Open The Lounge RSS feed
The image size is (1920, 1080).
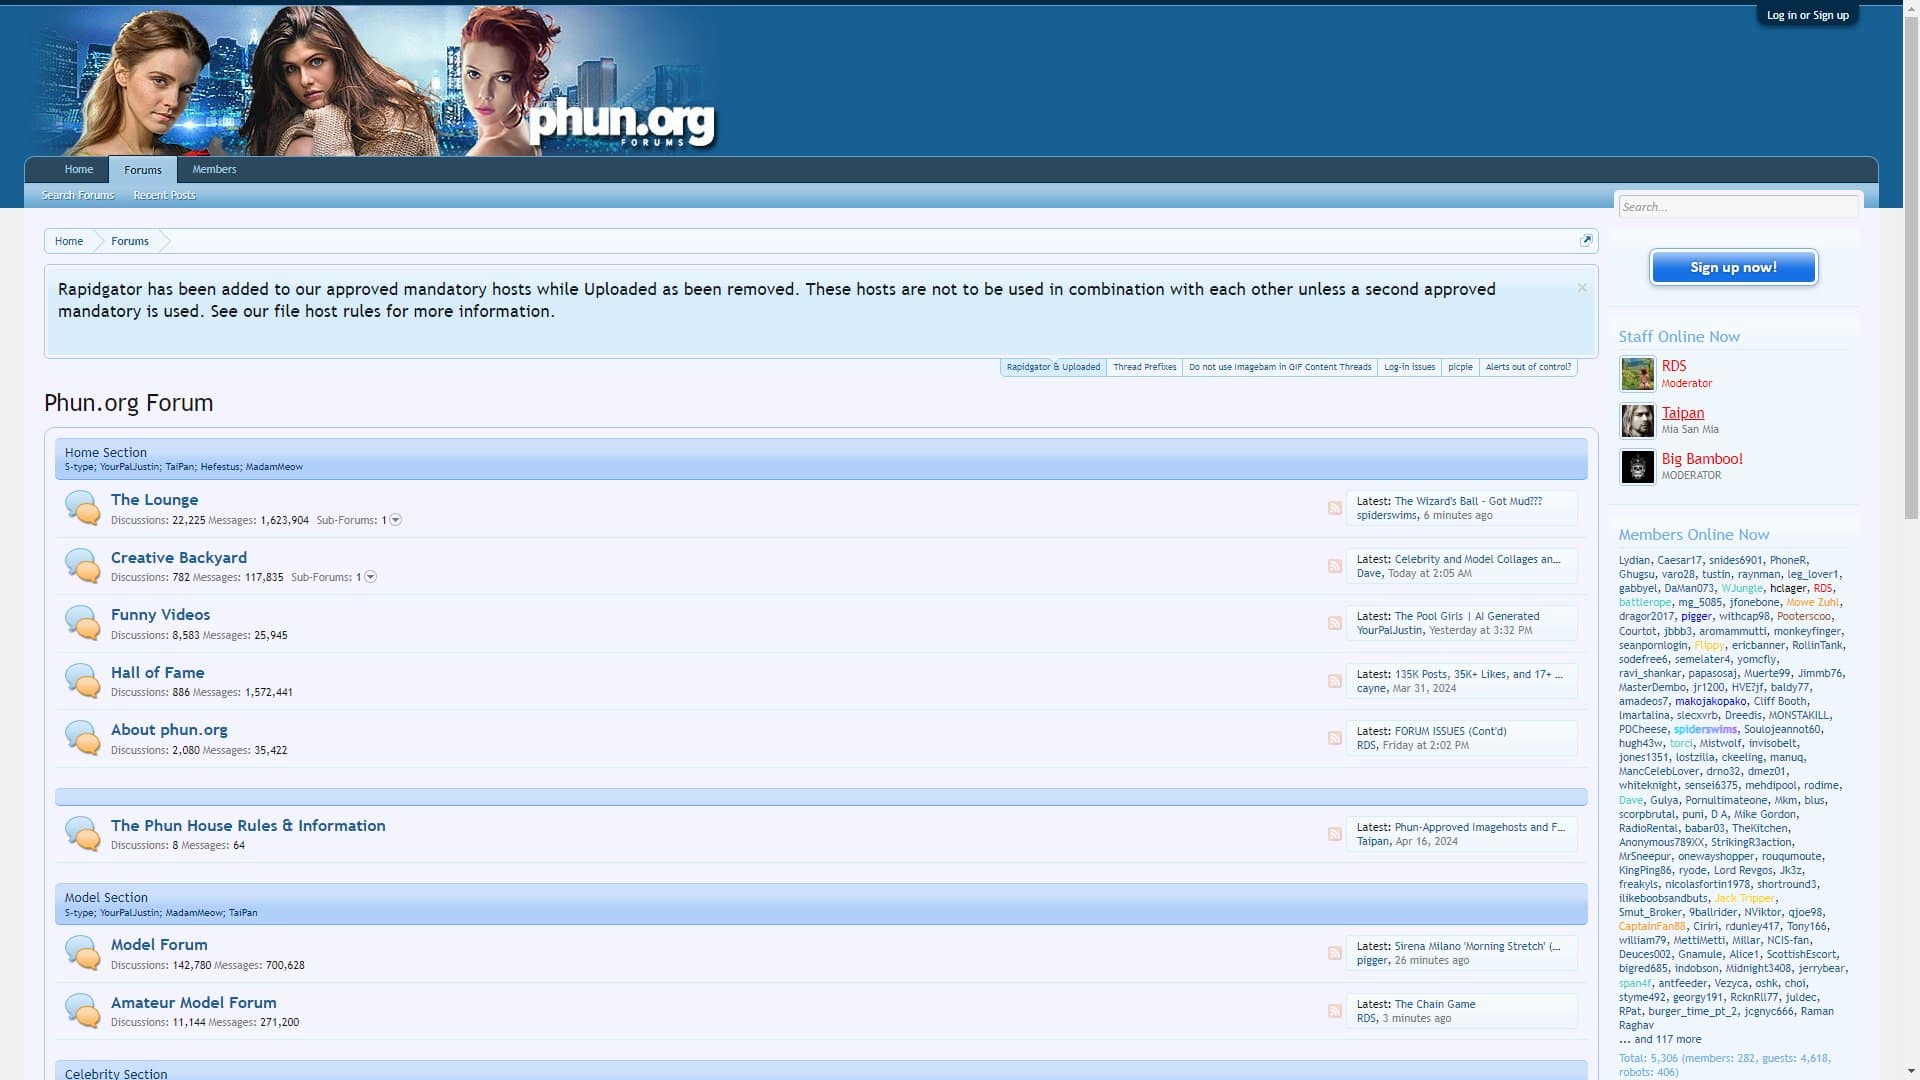point(1336,508)
